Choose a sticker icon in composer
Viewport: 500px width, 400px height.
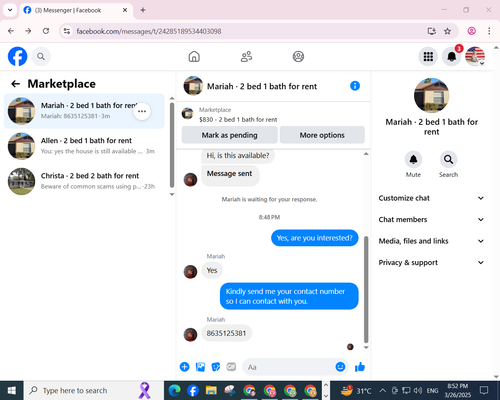click(x=216, y=367)
